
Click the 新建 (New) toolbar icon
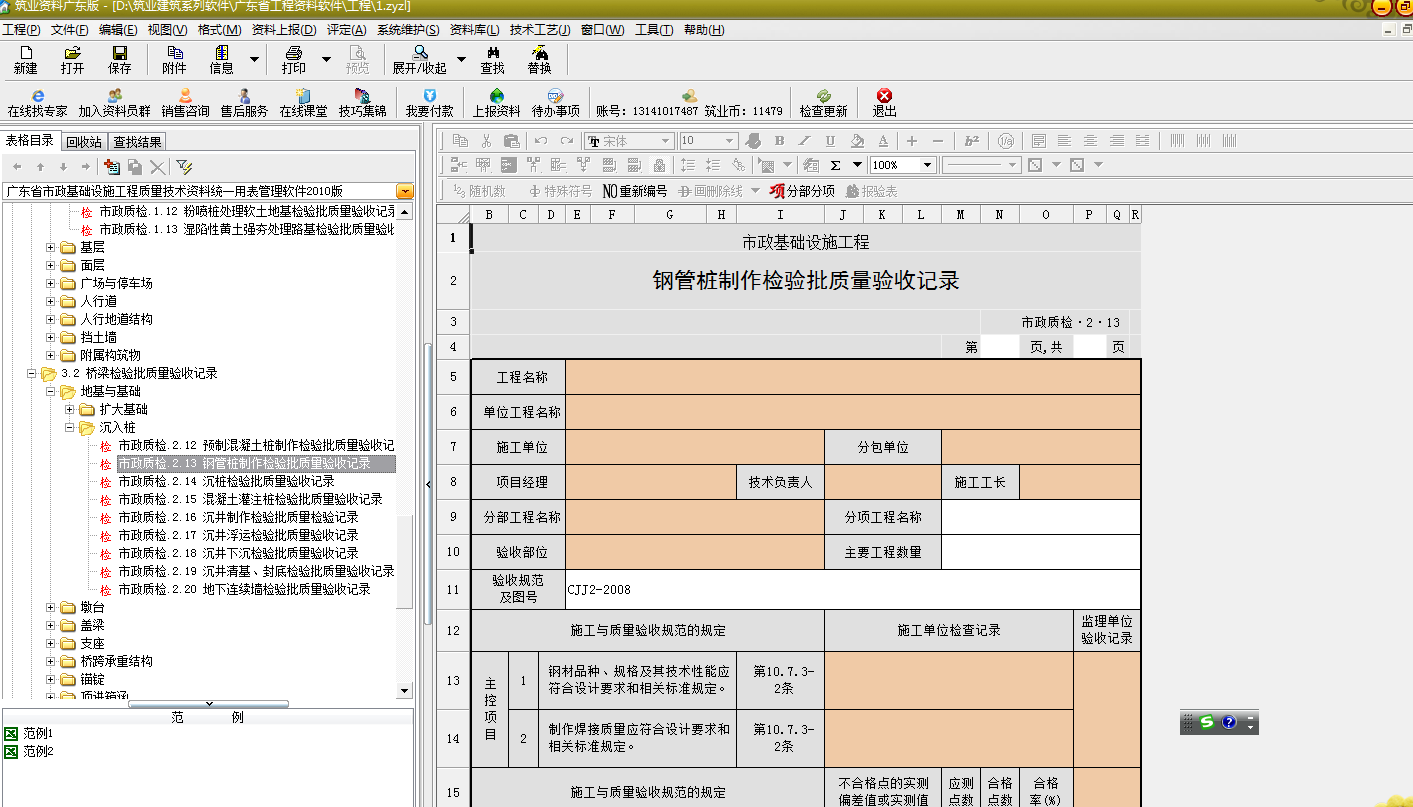[25, 59]
